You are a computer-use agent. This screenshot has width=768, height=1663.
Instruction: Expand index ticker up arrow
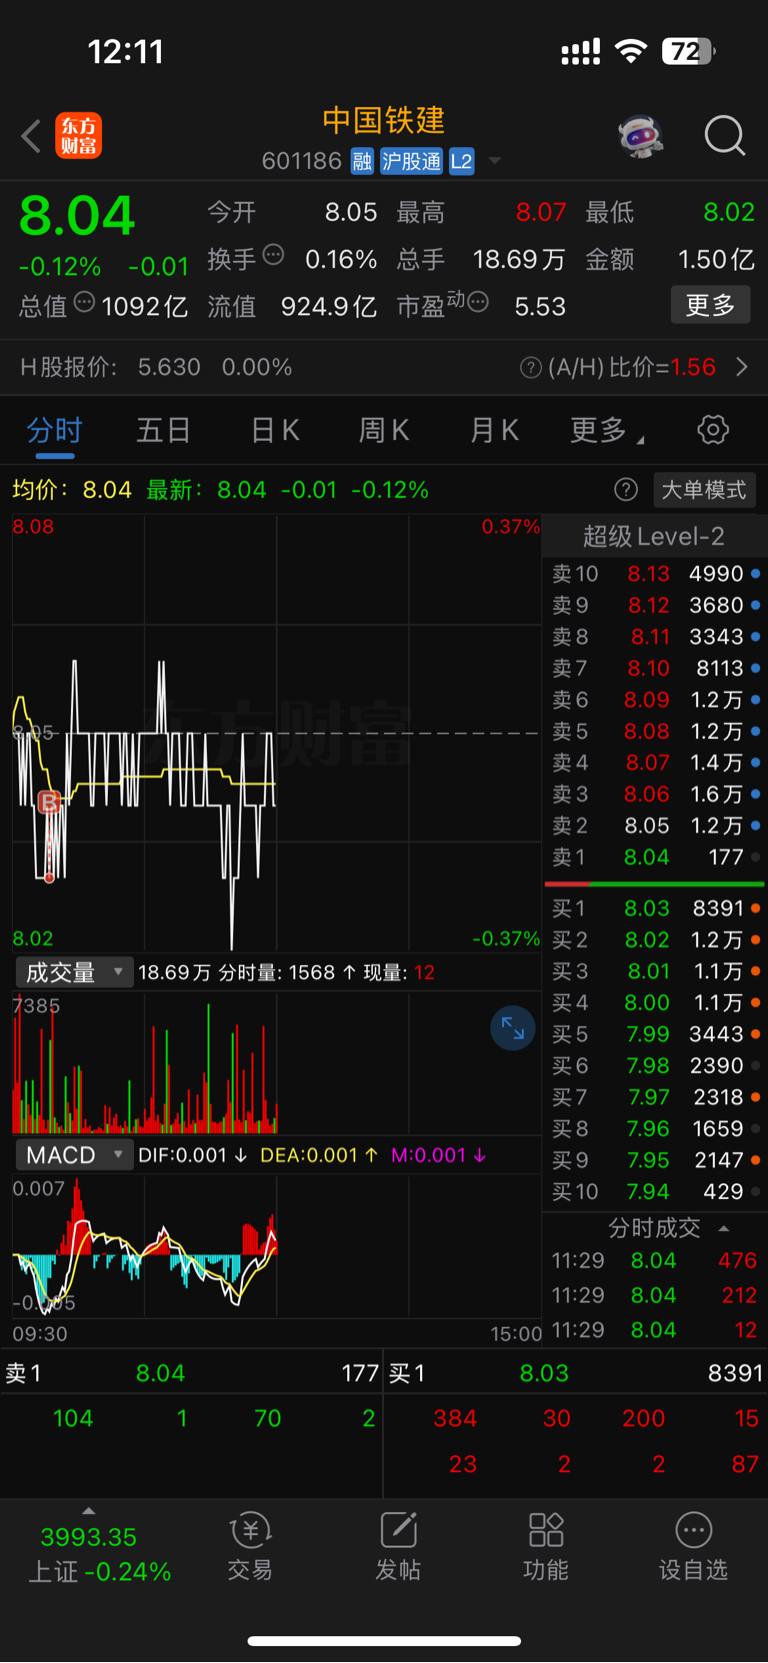[x=88, y=1511]
